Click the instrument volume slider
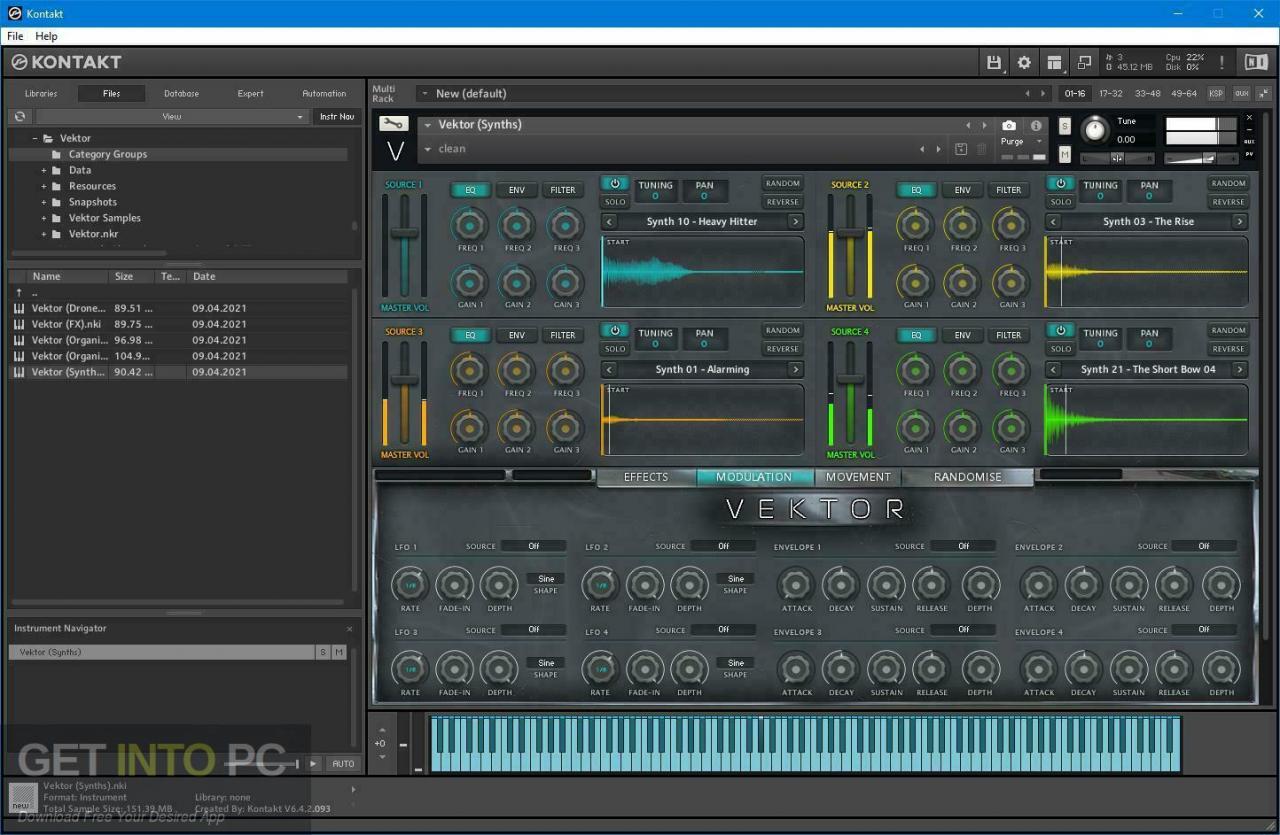Image resolution: width=1280 pixels, height=835 pixels. tap(1201, 158)
